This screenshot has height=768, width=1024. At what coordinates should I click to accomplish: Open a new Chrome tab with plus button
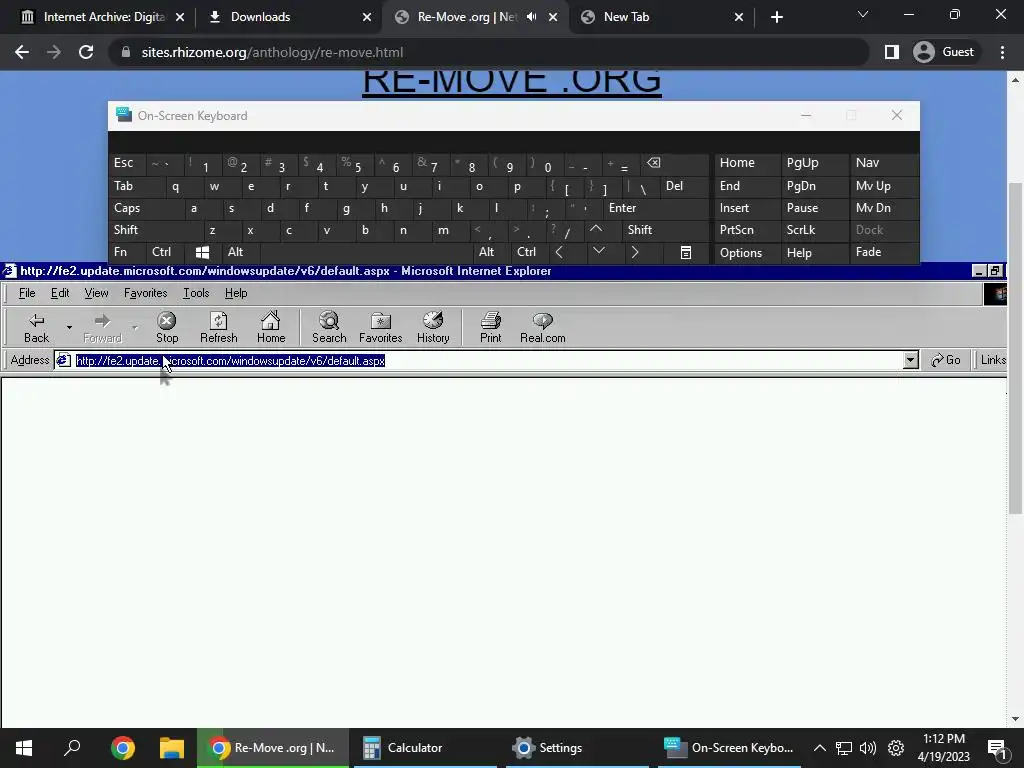[x=776, y=17]
